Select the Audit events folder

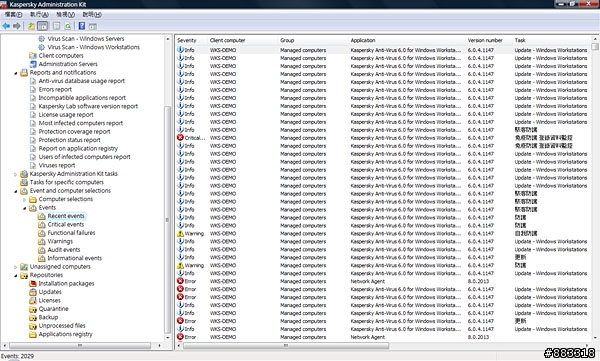coord(64,250)
